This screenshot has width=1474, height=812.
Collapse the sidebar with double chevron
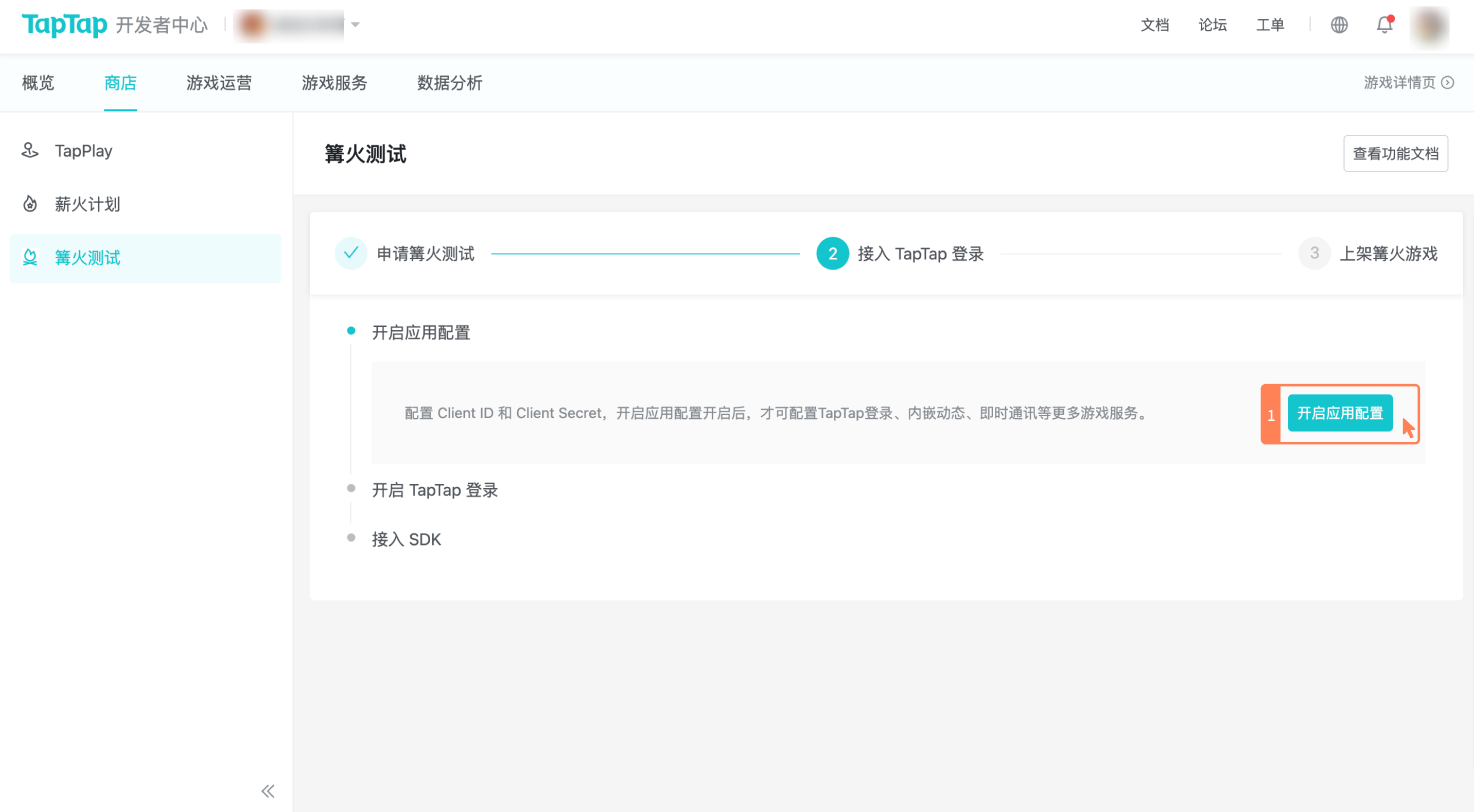click(x=267, y=790)
